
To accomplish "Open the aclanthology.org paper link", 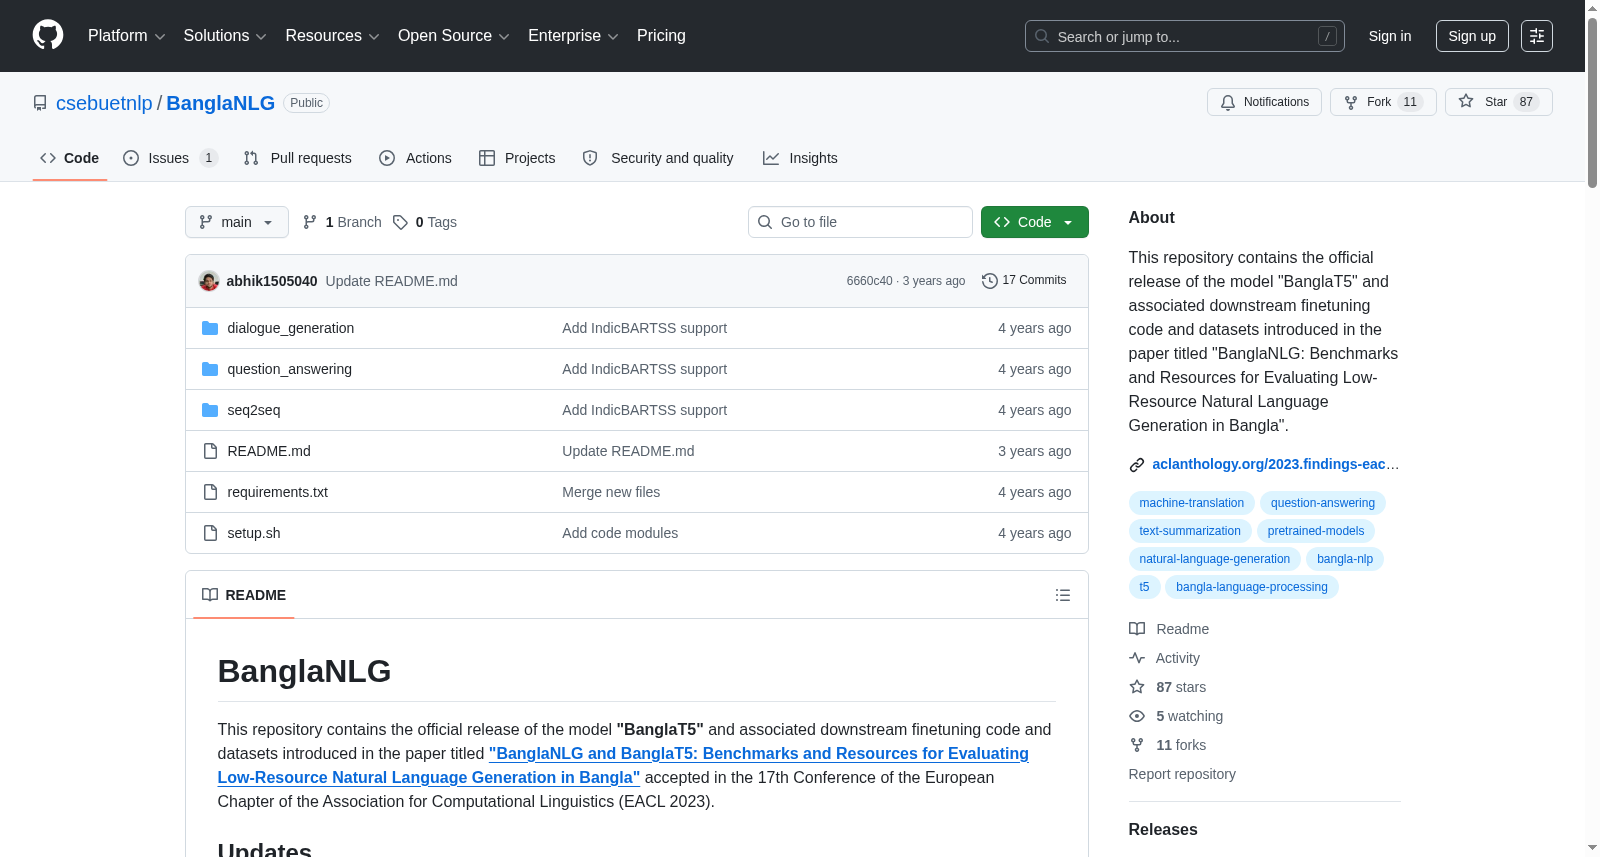I will pyautogui.click(x=1275, y=464).
